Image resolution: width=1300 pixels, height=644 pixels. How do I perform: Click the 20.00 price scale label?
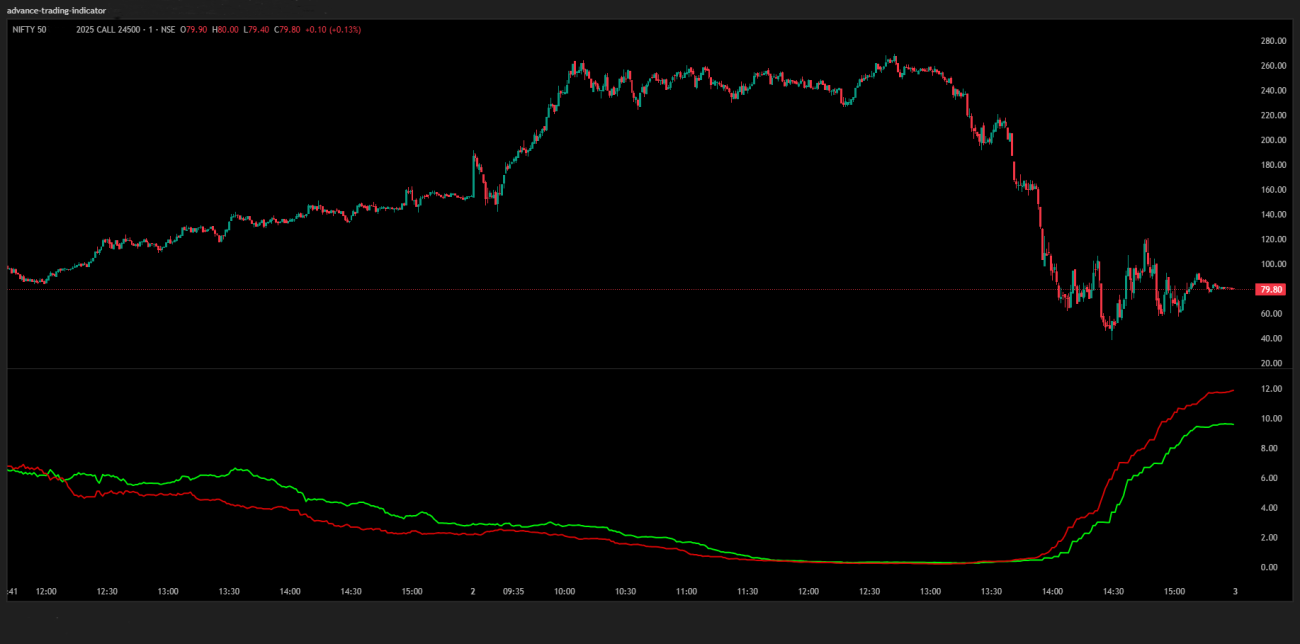pyautogui.click(x=1273, y=363)
